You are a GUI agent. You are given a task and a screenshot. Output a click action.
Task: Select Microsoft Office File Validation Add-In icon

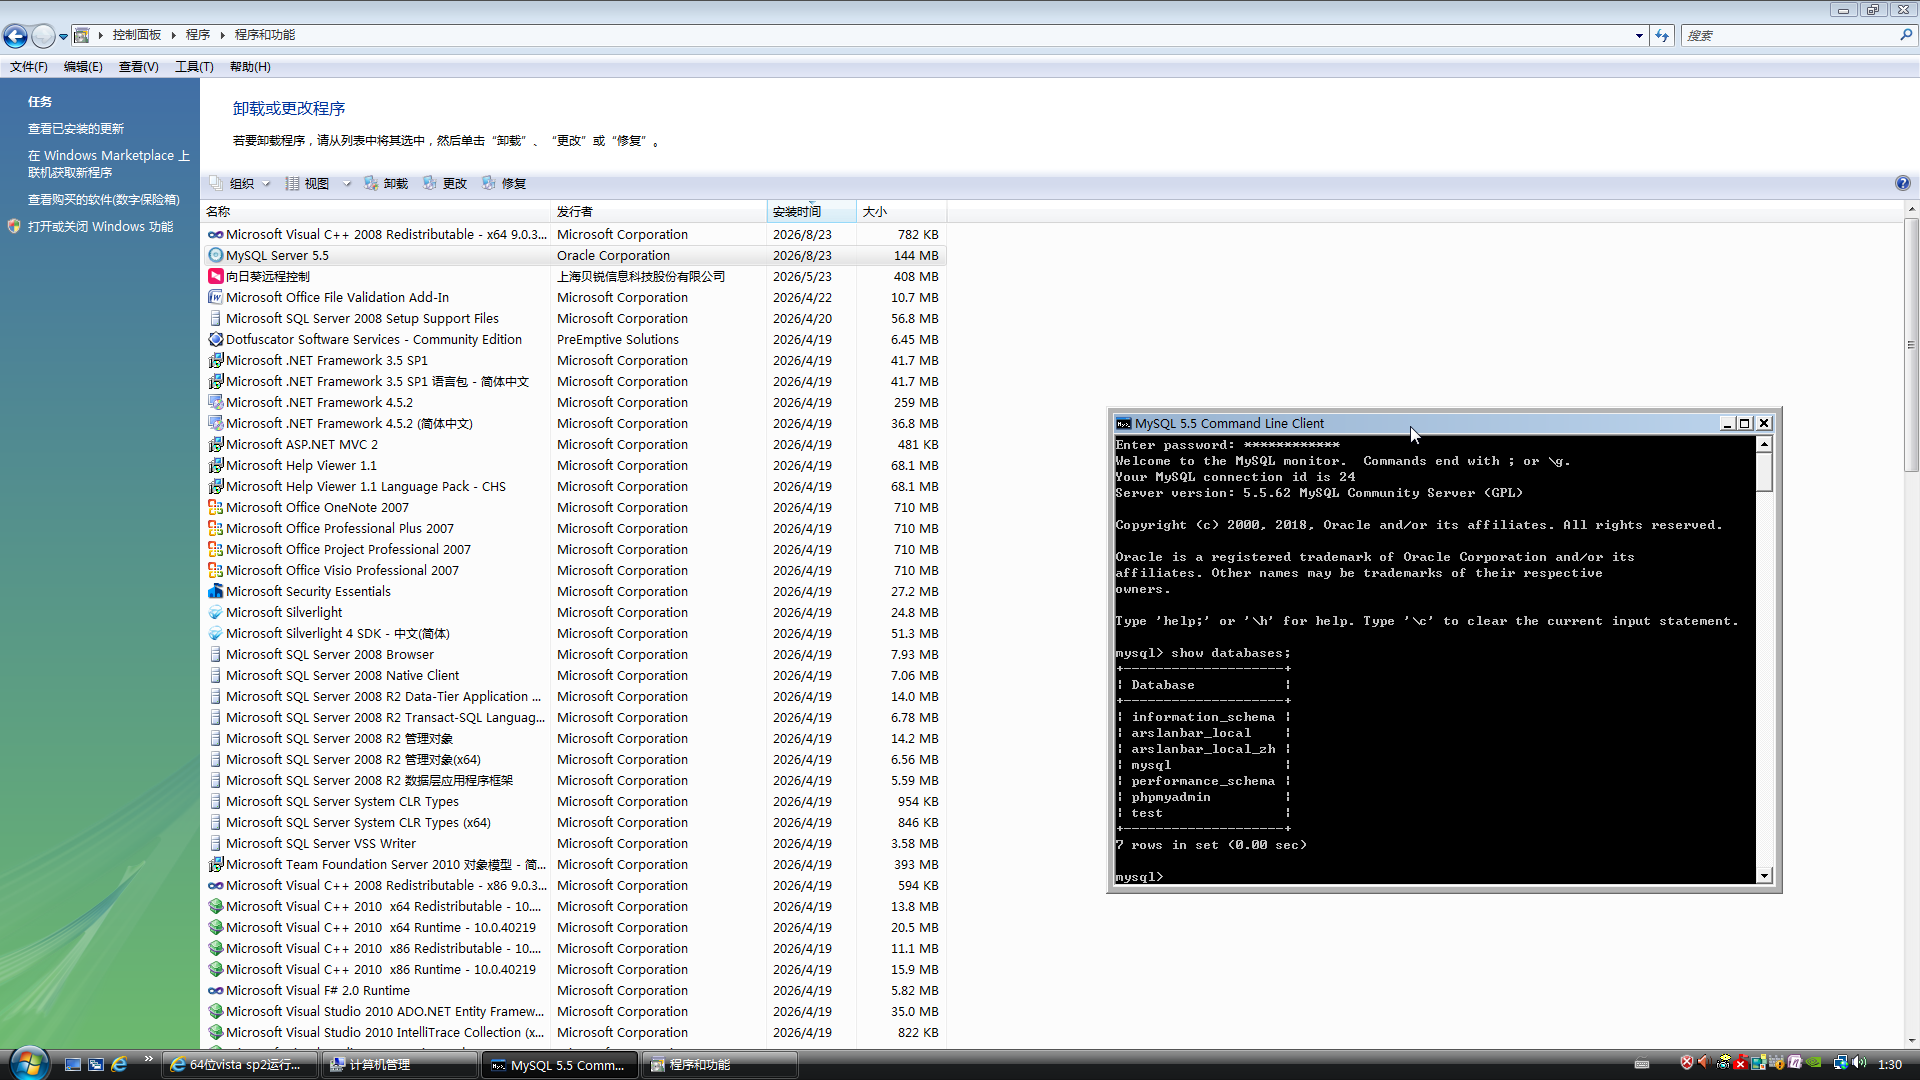(x=215, y=298)
